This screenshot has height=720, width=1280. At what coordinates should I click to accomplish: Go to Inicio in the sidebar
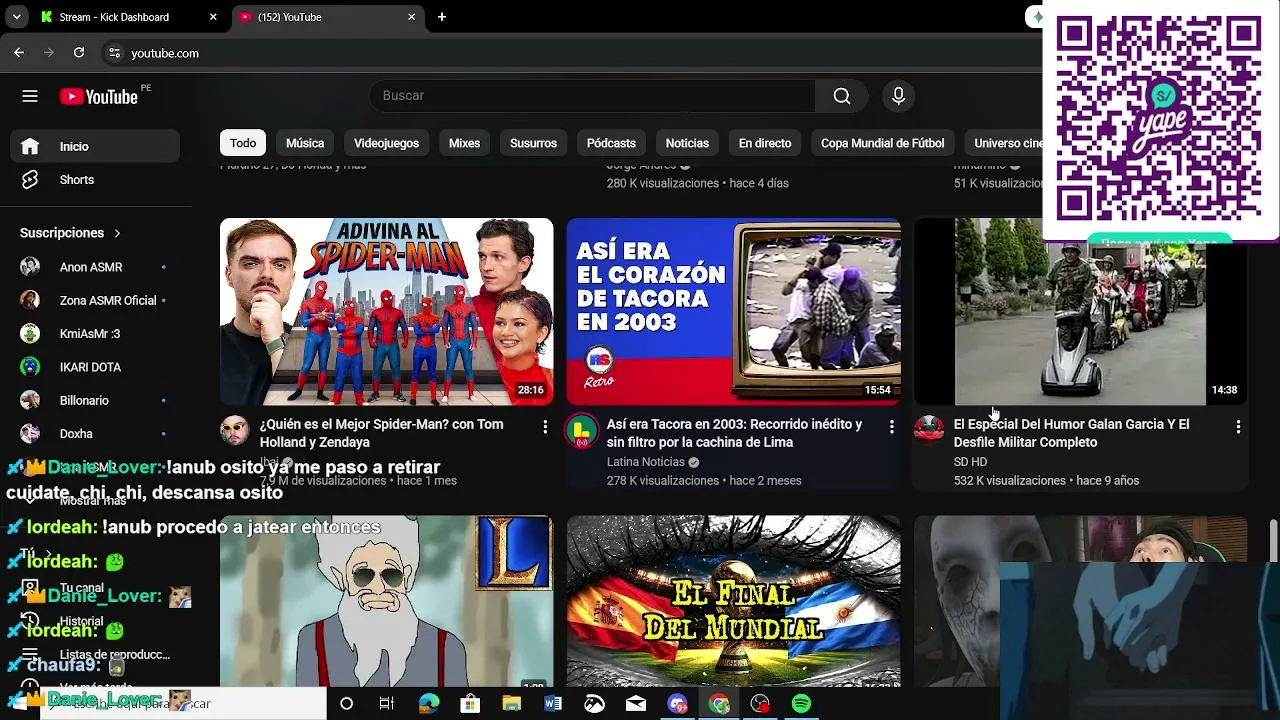[x=95, y=146]
